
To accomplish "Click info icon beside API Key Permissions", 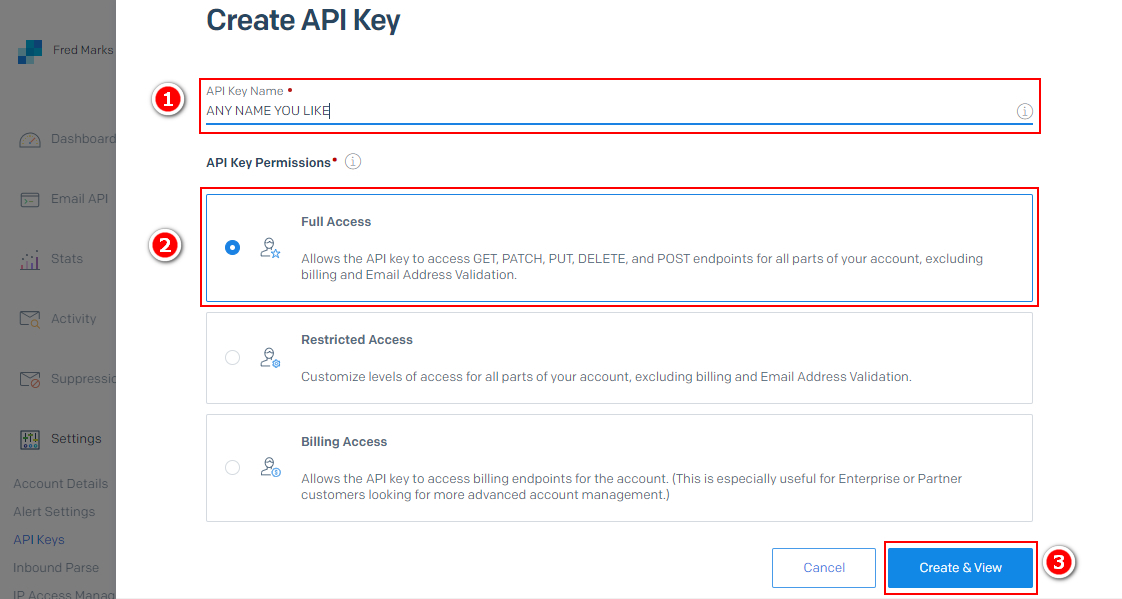I will coord(352,162).
